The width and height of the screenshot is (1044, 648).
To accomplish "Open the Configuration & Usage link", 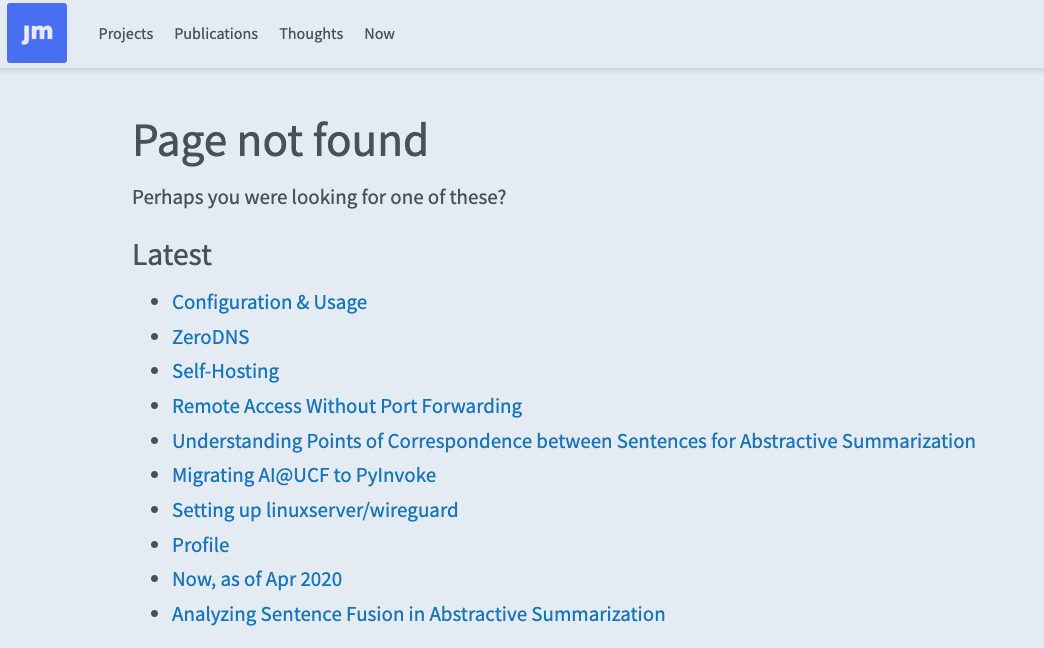I will click(269, 302).
